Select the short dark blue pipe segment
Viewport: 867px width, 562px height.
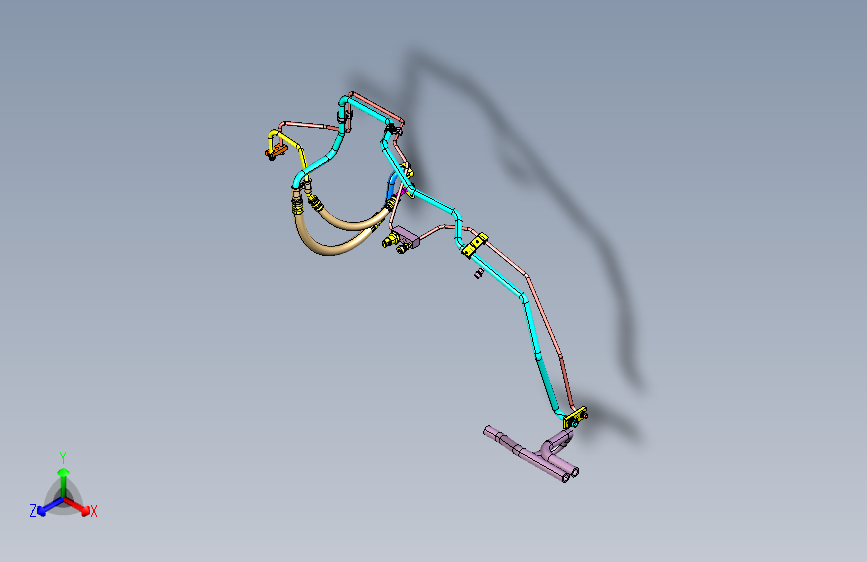coord(391,186)
